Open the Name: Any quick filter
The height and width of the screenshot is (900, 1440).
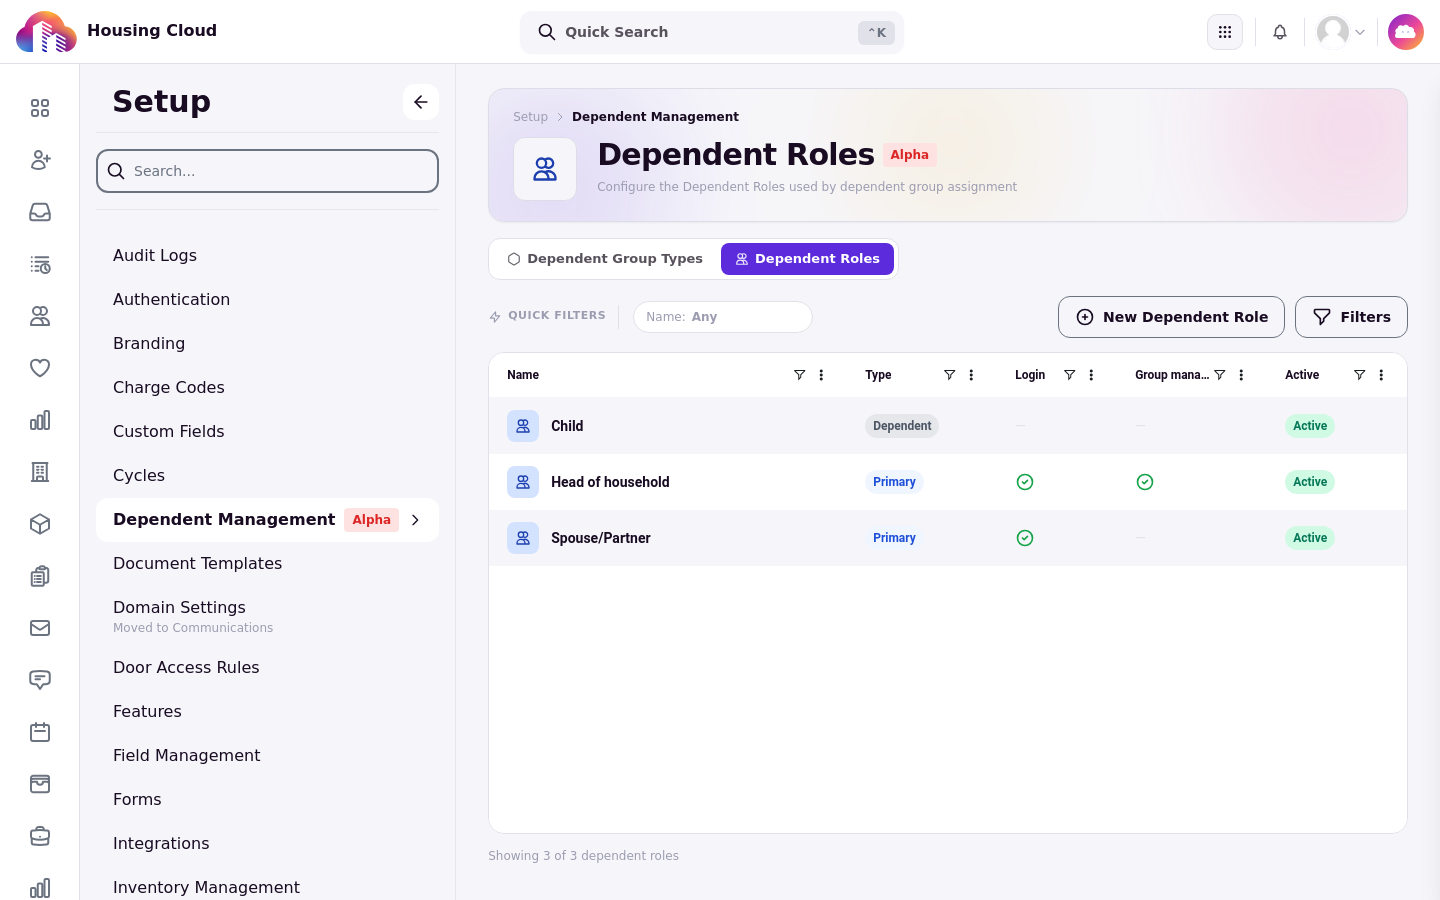coord(722,317)
